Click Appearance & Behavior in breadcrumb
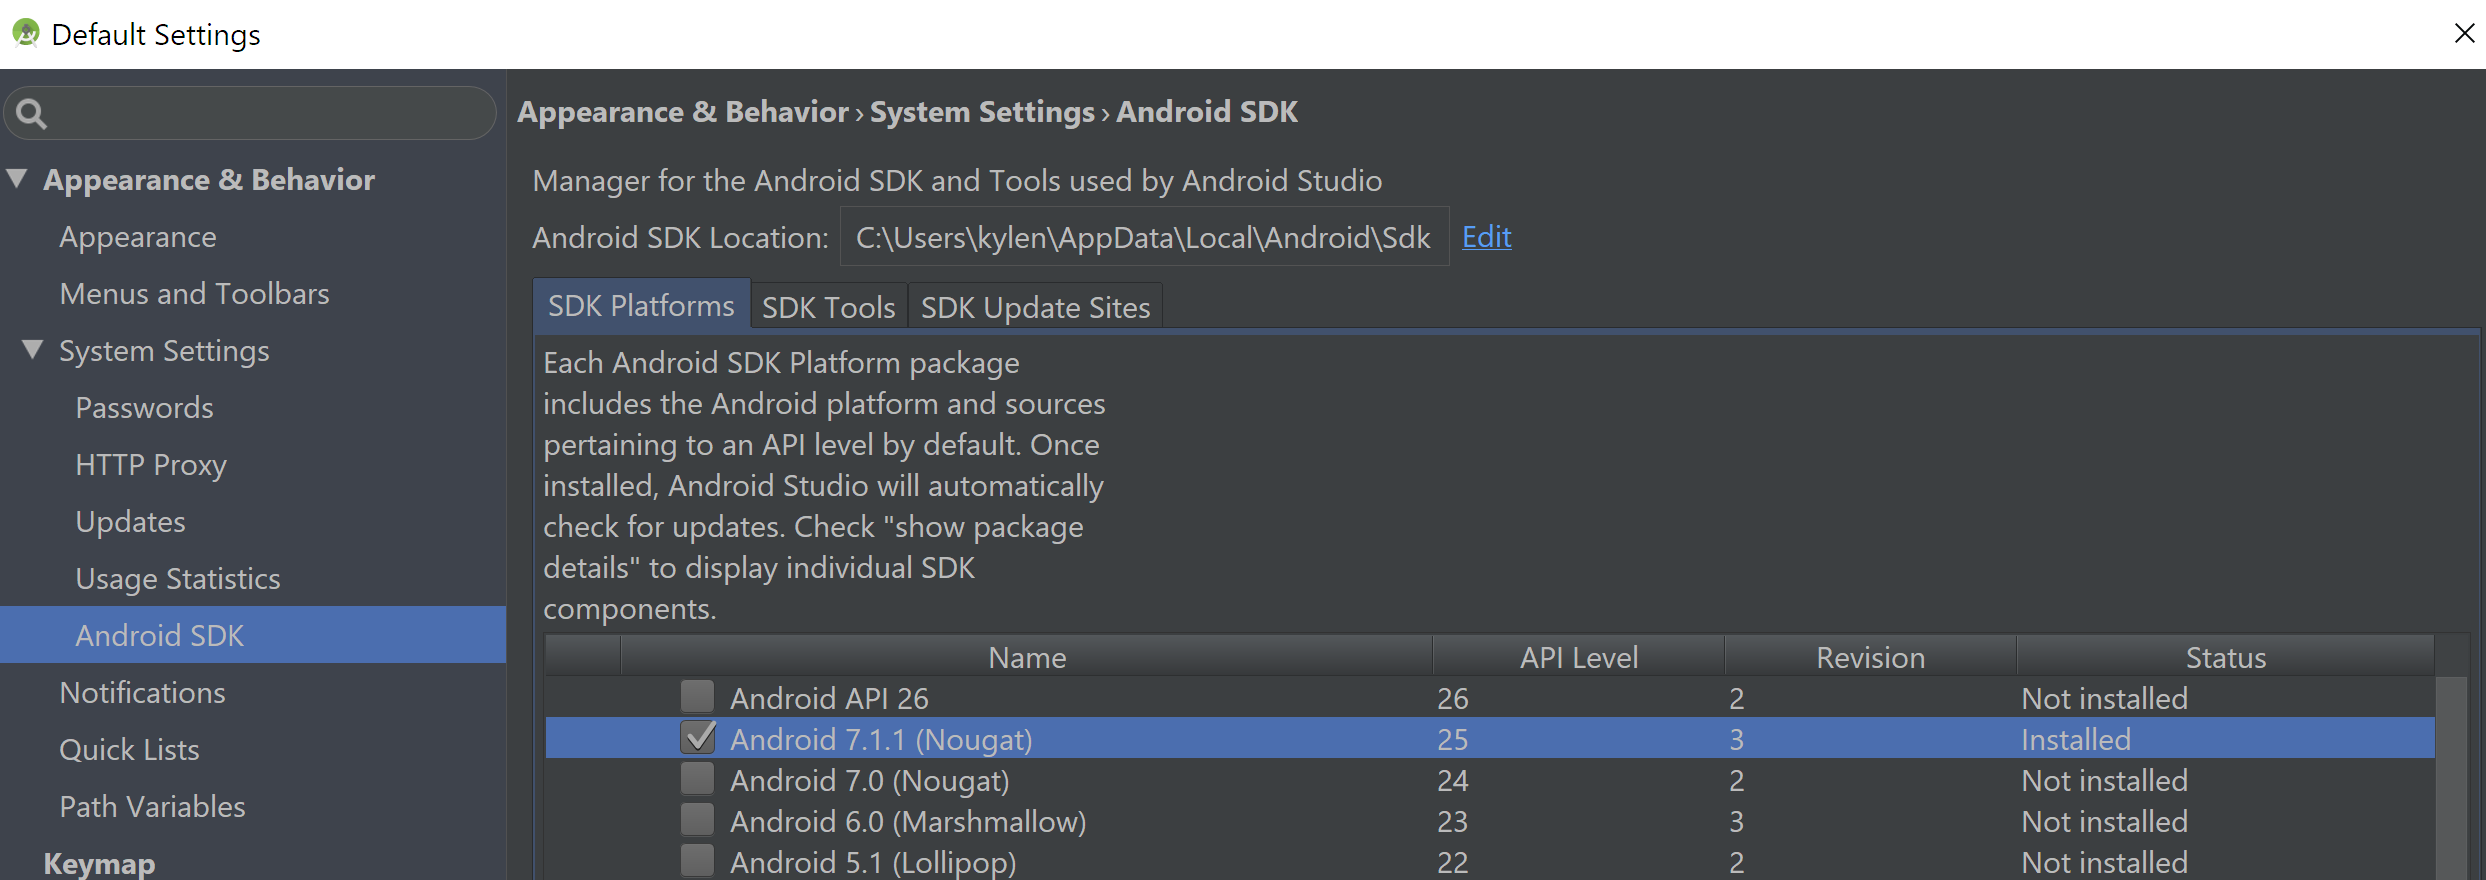This screenshot has width=2486, height=880. pyautogui.click(x=683, y=112)
